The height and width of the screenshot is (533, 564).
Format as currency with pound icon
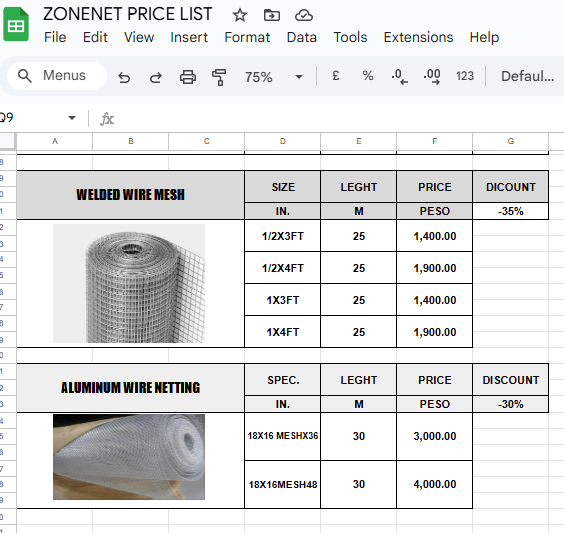[336, 76]
